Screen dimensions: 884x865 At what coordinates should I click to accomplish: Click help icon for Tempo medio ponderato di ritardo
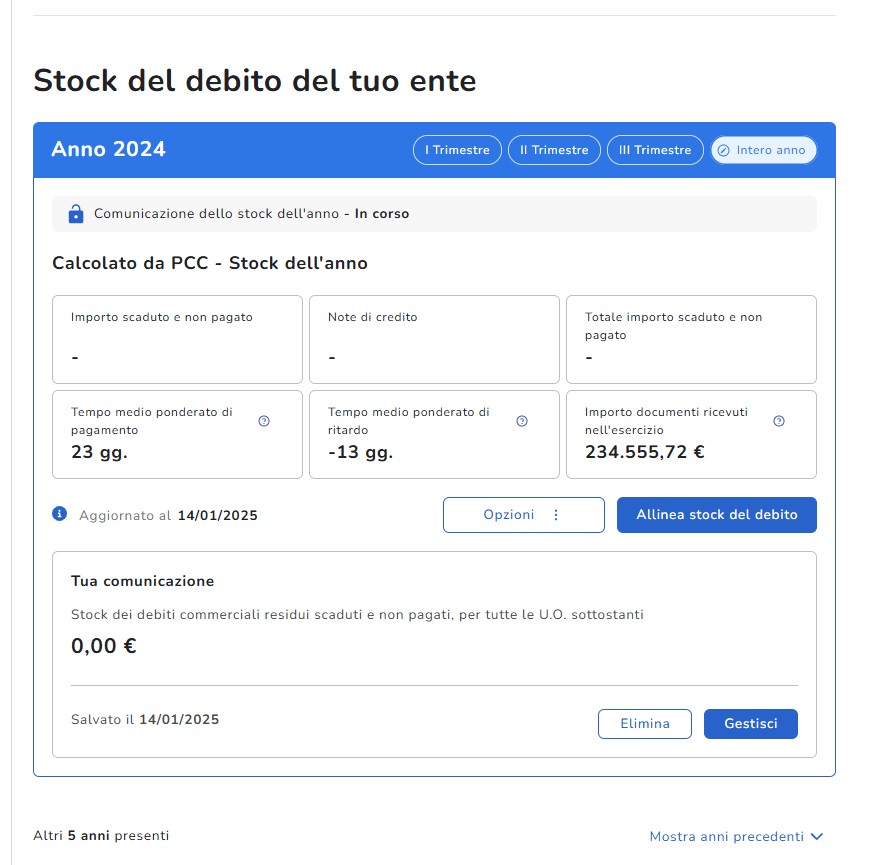coord(521,421)
